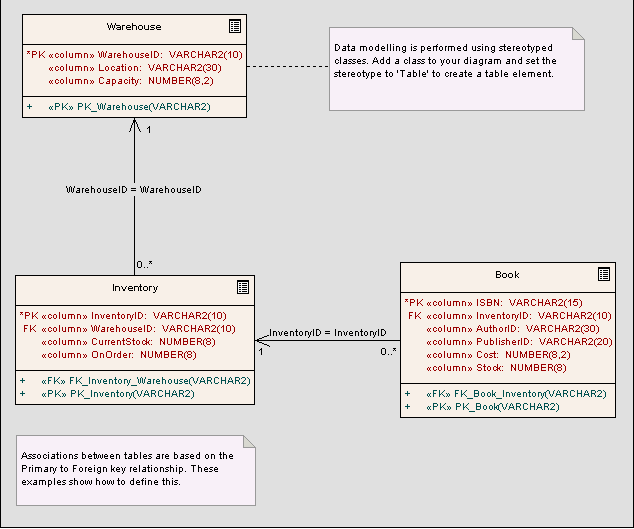Click the PK_Warehouse operation
Image resolution: width=634 pixels, height=529 pixels.
(128, 106)
